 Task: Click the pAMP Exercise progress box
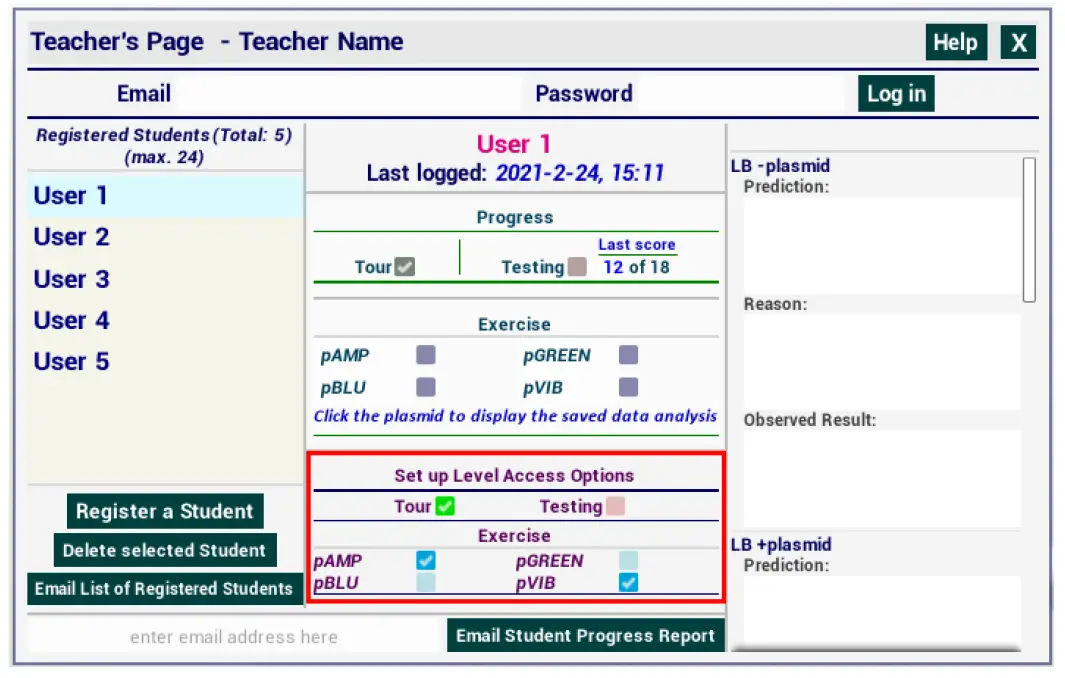click(426, 355)
